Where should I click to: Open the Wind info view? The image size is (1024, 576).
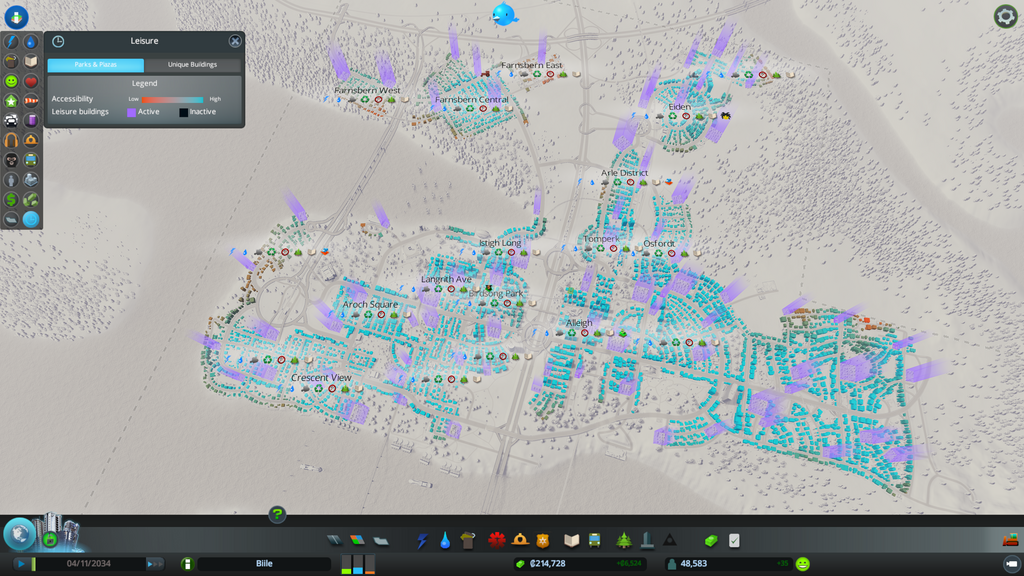(31, 101)
